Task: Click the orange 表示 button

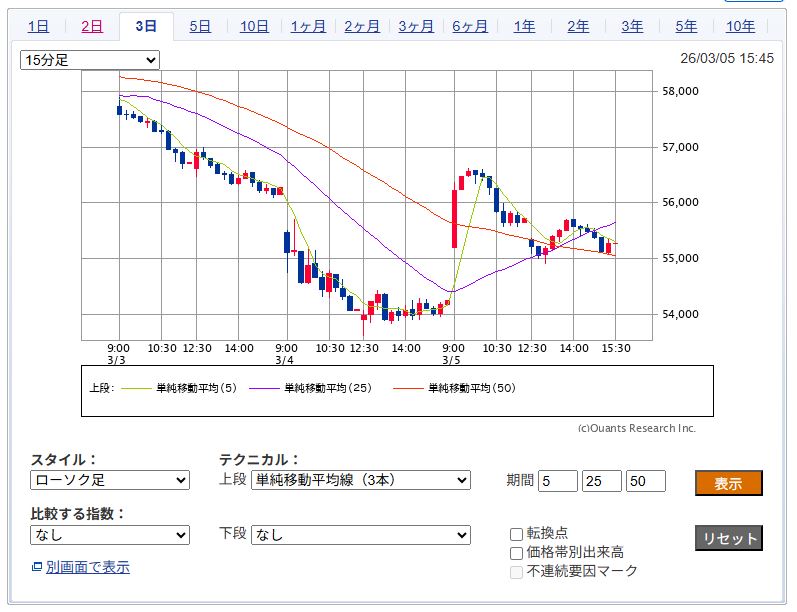Action: (x=728, y=483)
